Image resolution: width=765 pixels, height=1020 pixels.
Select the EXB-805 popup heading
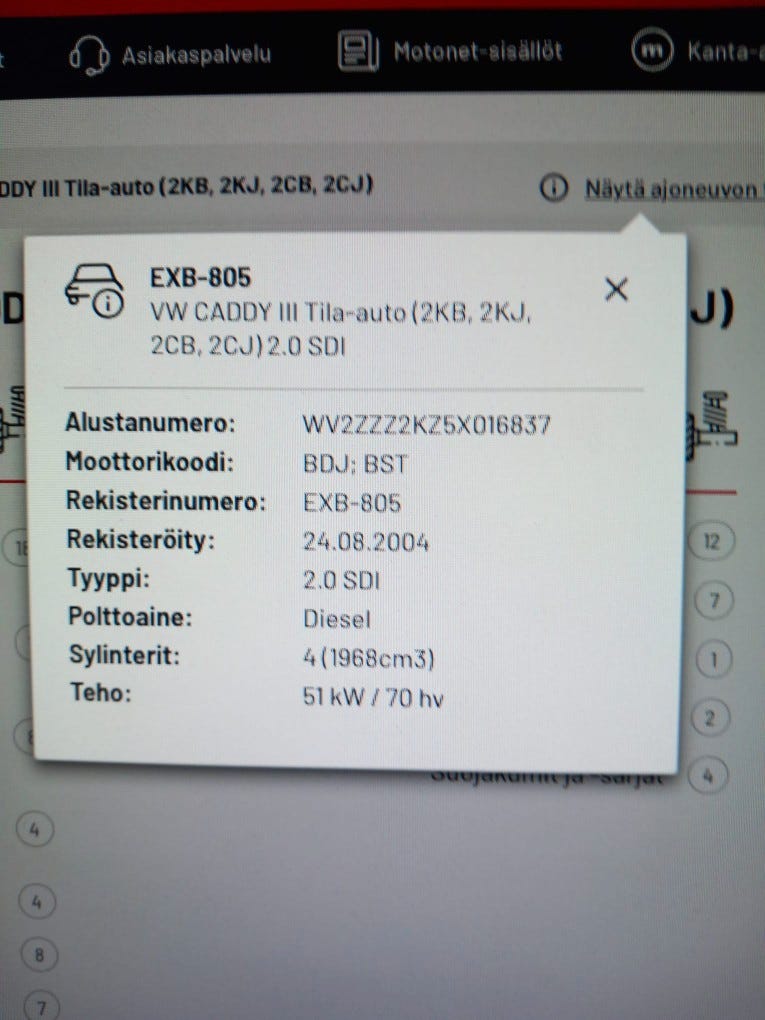[200, 278]
